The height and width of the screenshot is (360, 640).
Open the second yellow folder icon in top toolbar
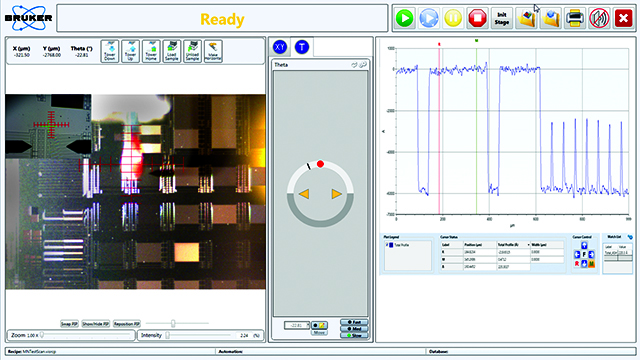click(551, 18)
